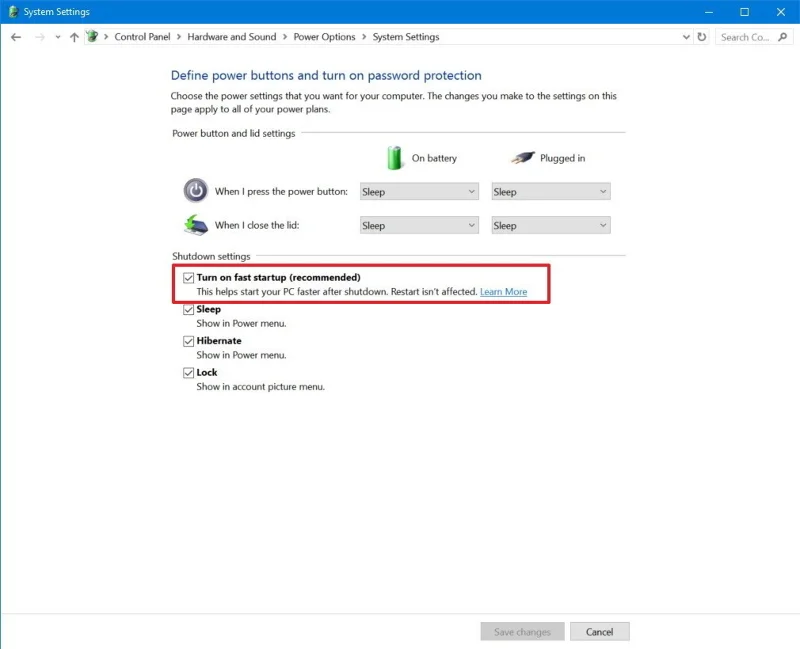Click the power button icon graphic
Image resolution: width=800 pixels, height=649 pixels.
click(x=195, y=190)
